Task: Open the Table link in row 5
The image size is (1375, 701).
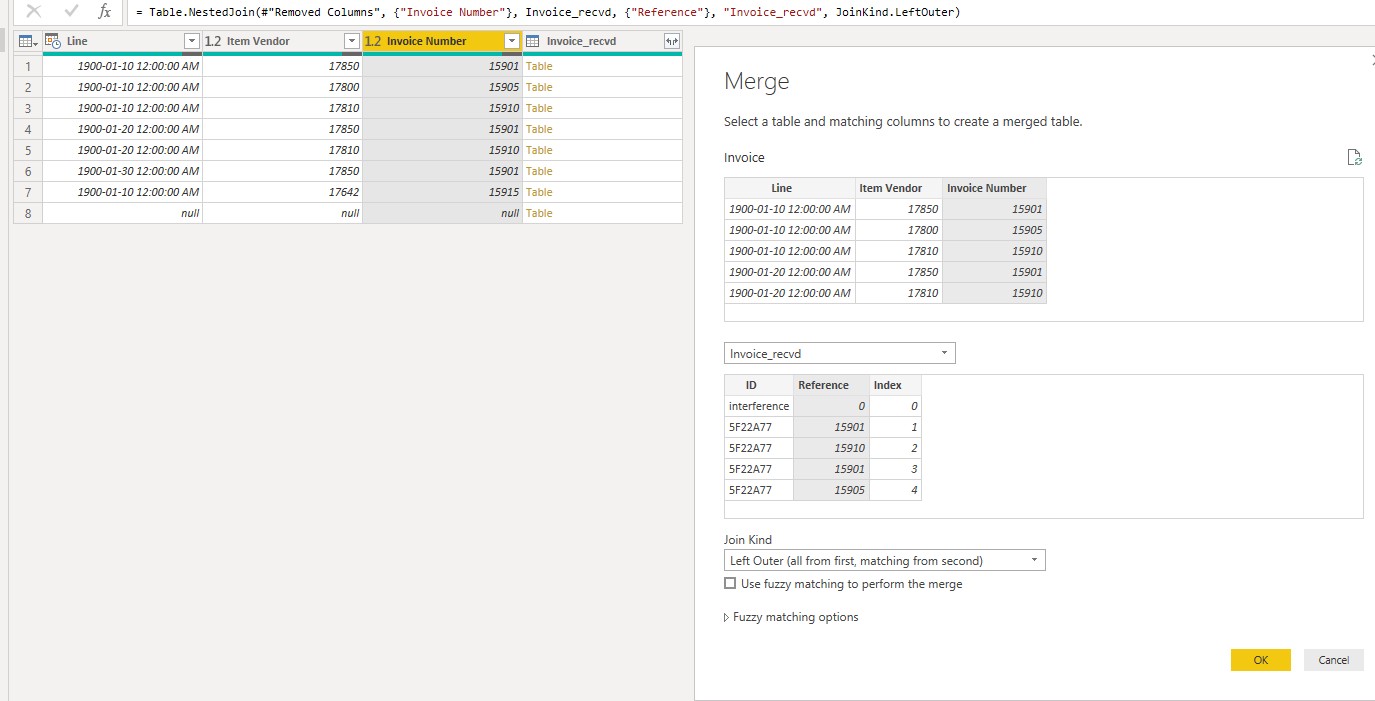Action: 539,150
